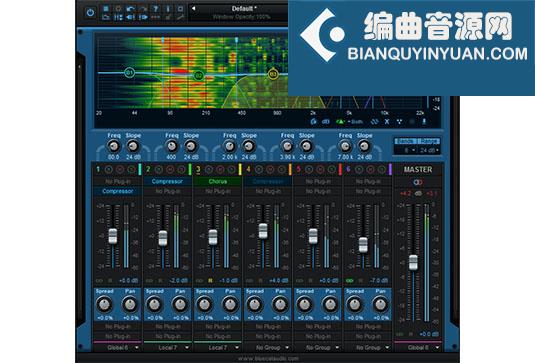This screenshot has width=535, height=363.
Task: Click the wrench tool icon in the toolbar
Action: point(180,17)
